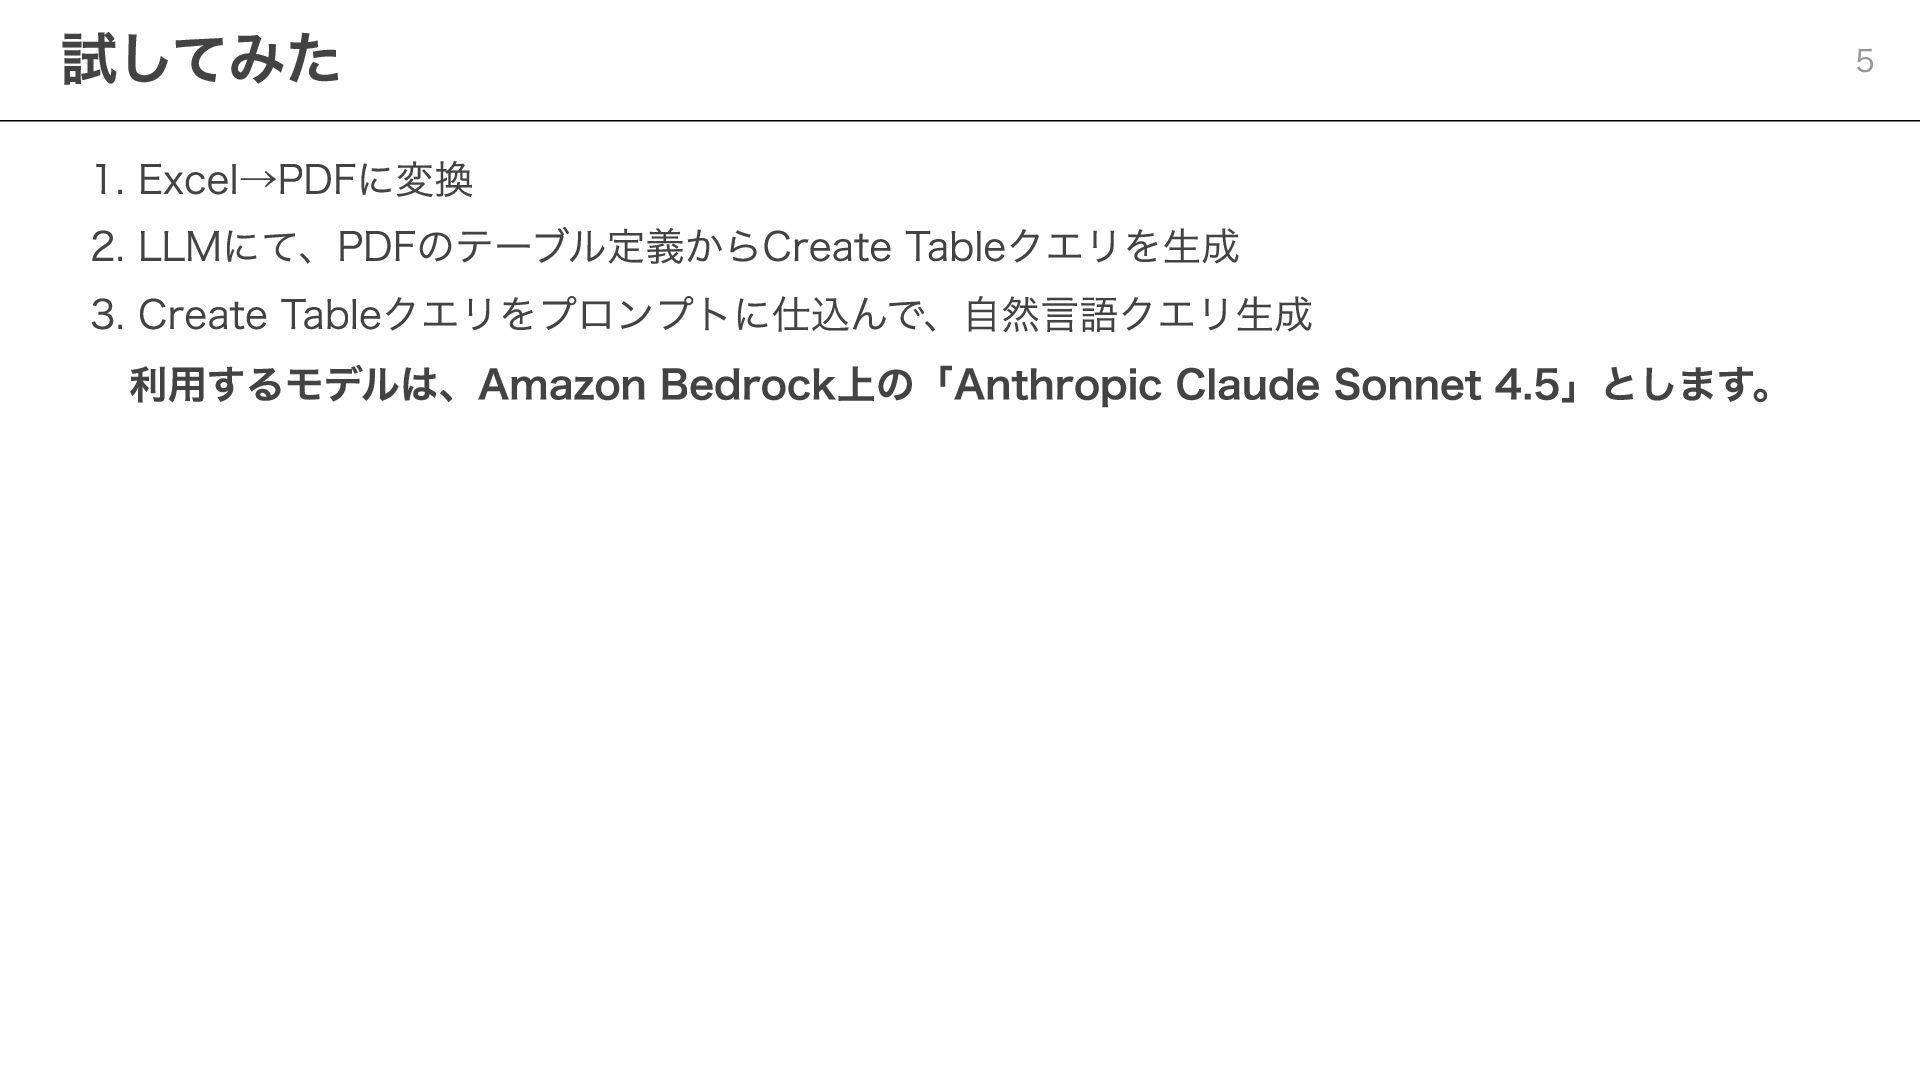1920x1080 pixels.
Task: Click the word Excel in step 1
Action: coord(188,180)
